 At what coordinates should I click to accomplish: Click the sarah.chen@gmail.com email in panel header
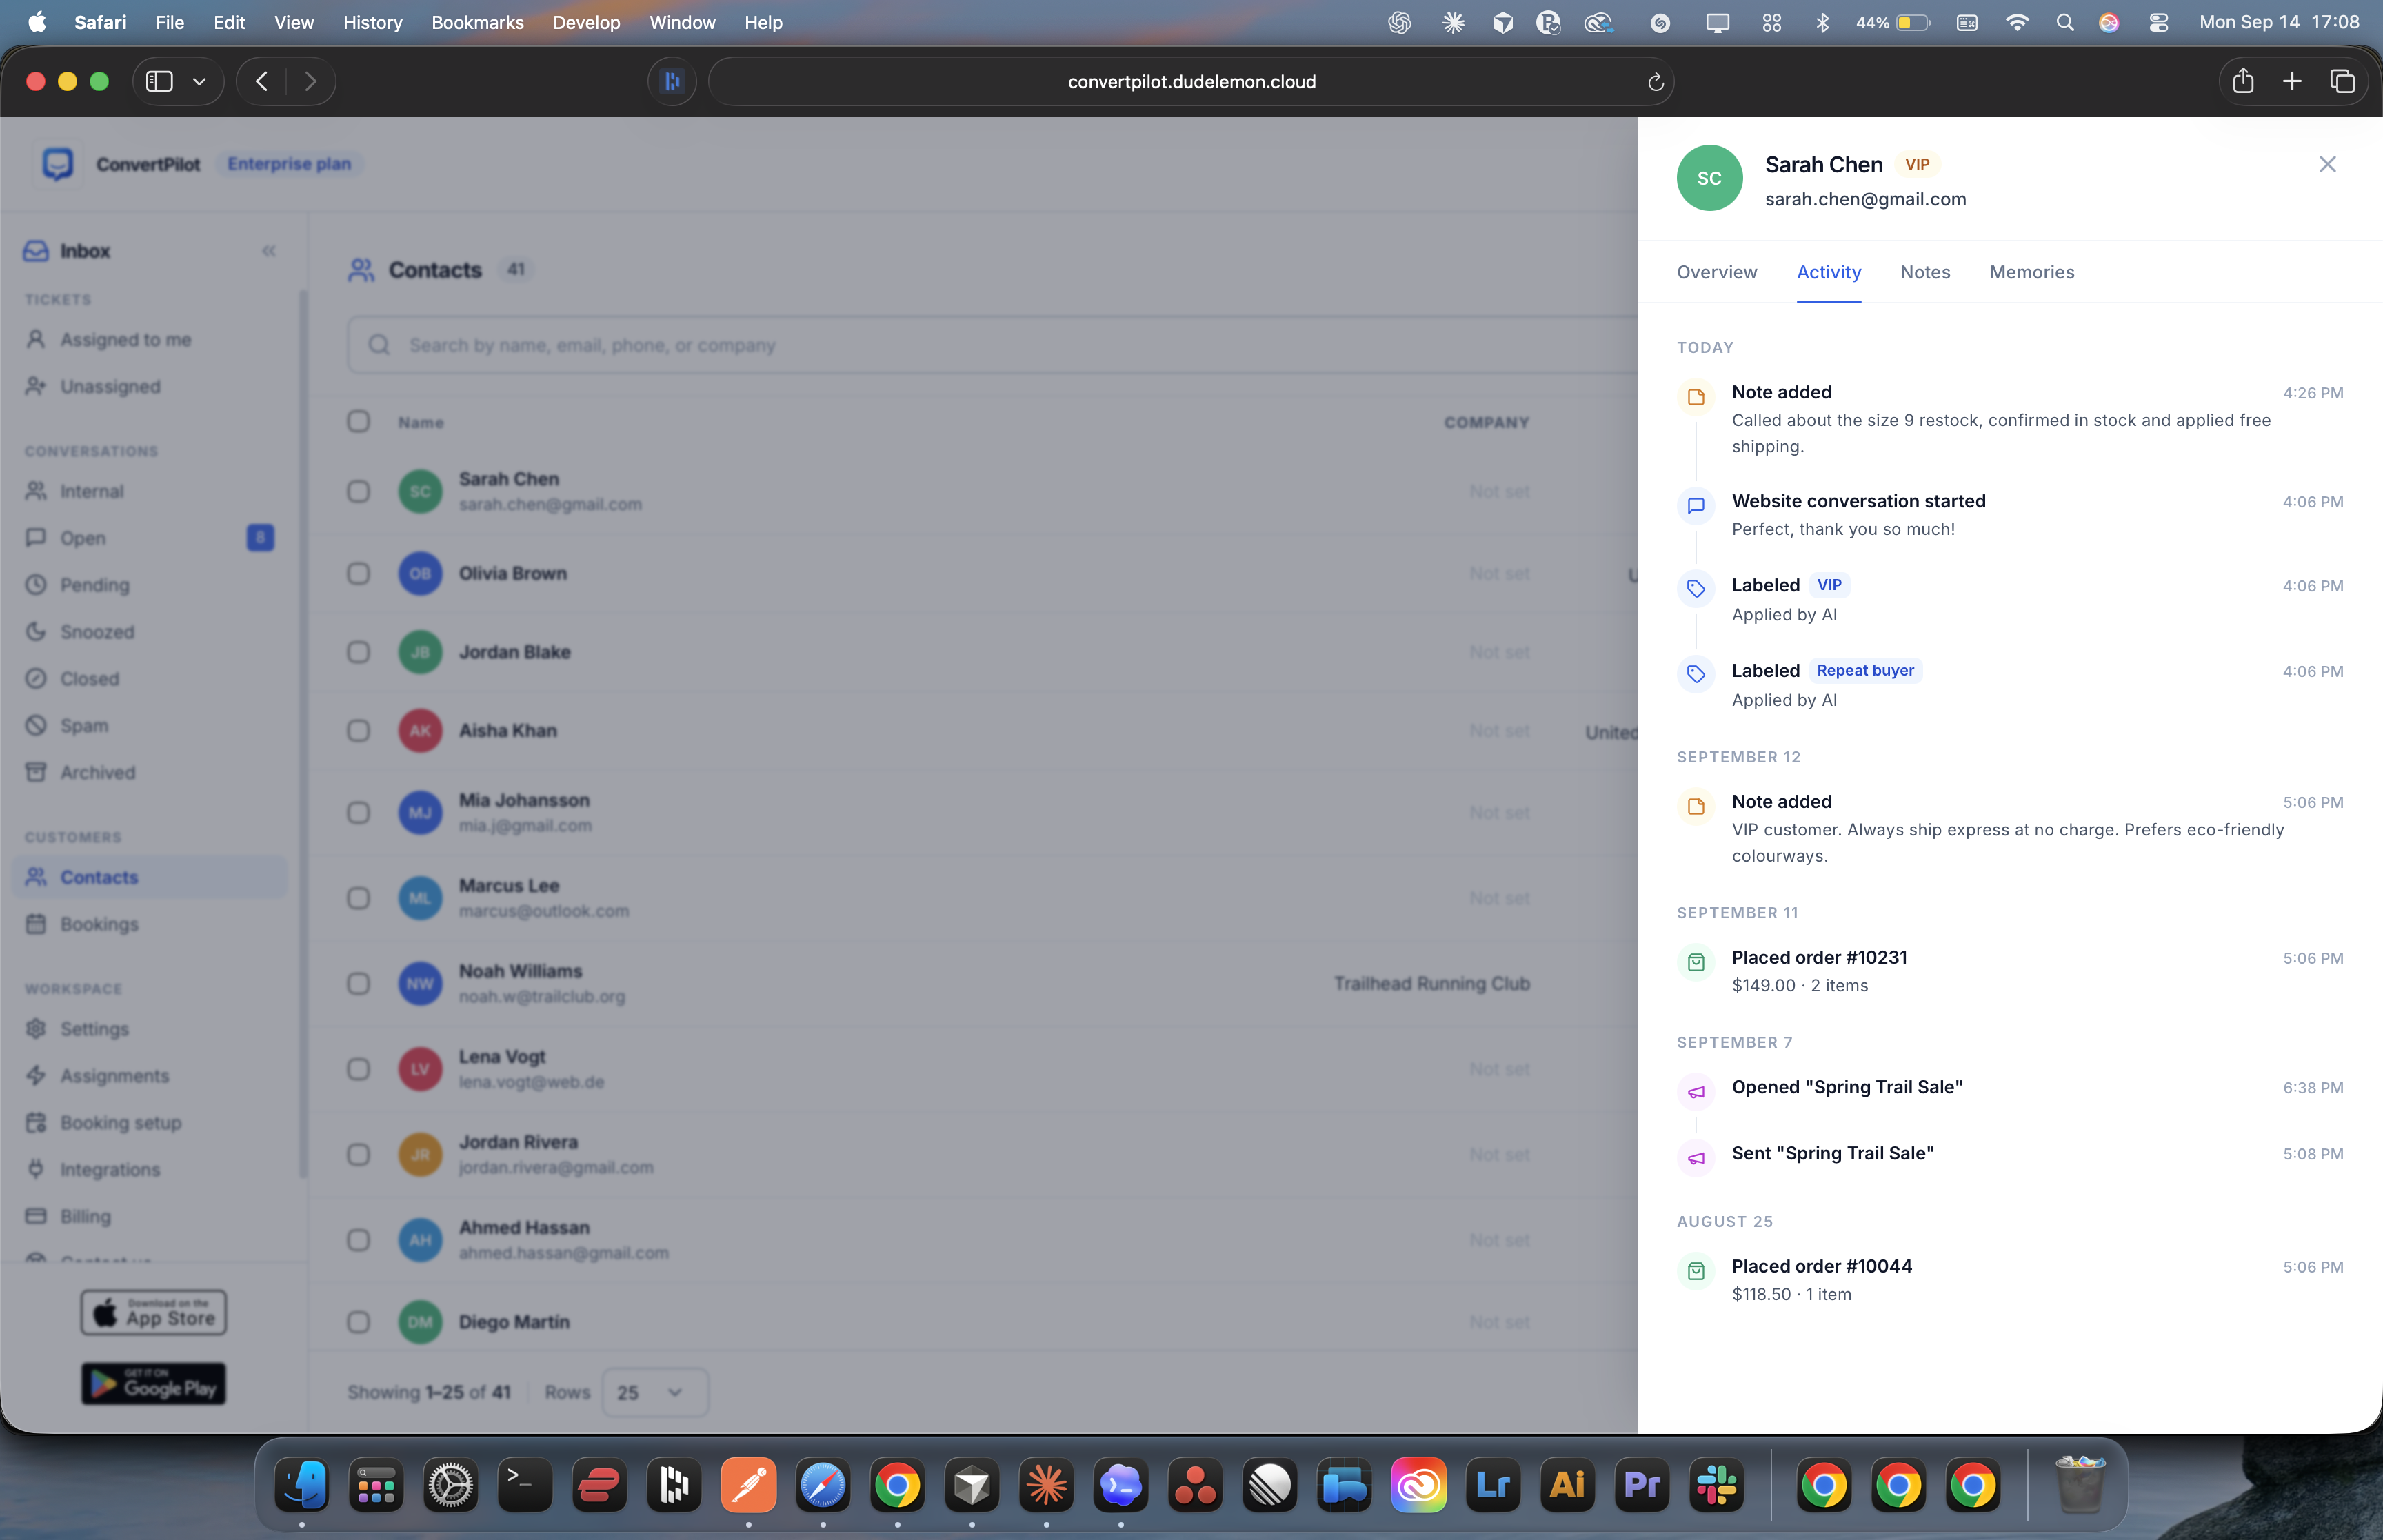point(1865,199)
